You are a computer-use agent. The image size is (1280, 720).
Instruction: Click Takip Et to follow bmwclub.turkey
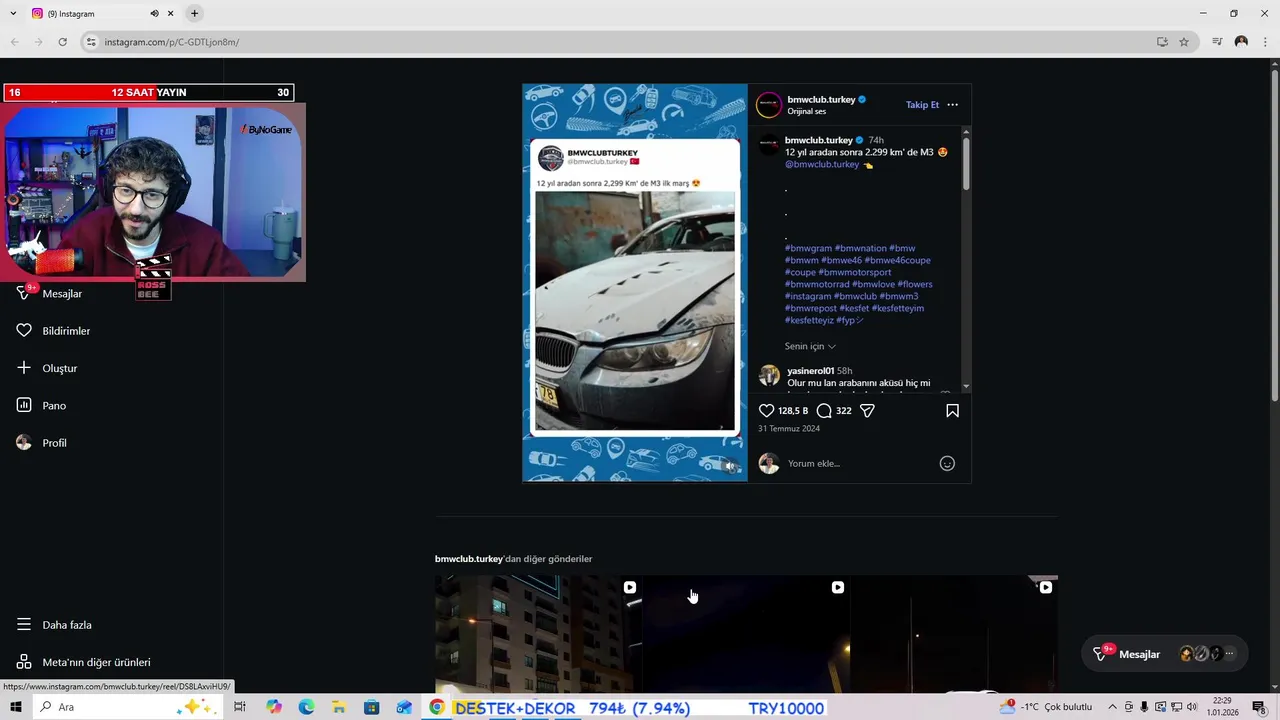(x=922, y=105)
